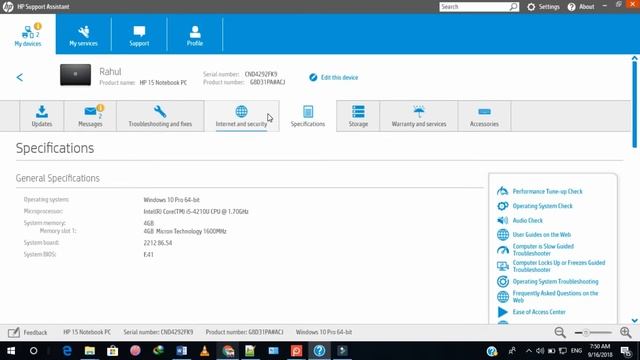Click the Audio Check speaker icon
The height and width of the screenshot is (360, 640).
tap(502, 220)
